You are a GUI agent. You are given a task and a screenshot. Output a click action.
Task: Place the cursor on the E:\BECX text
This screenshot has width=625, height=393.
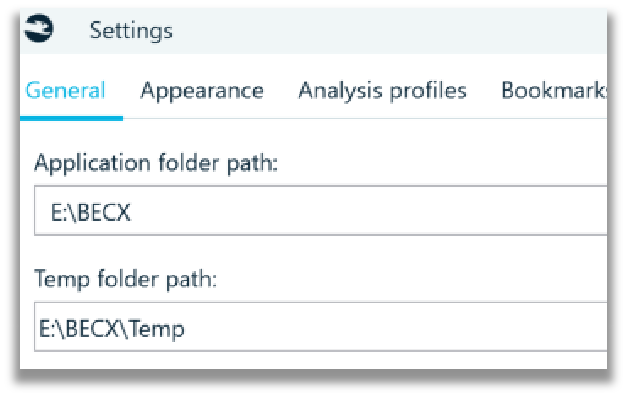(x=90, y=212)
